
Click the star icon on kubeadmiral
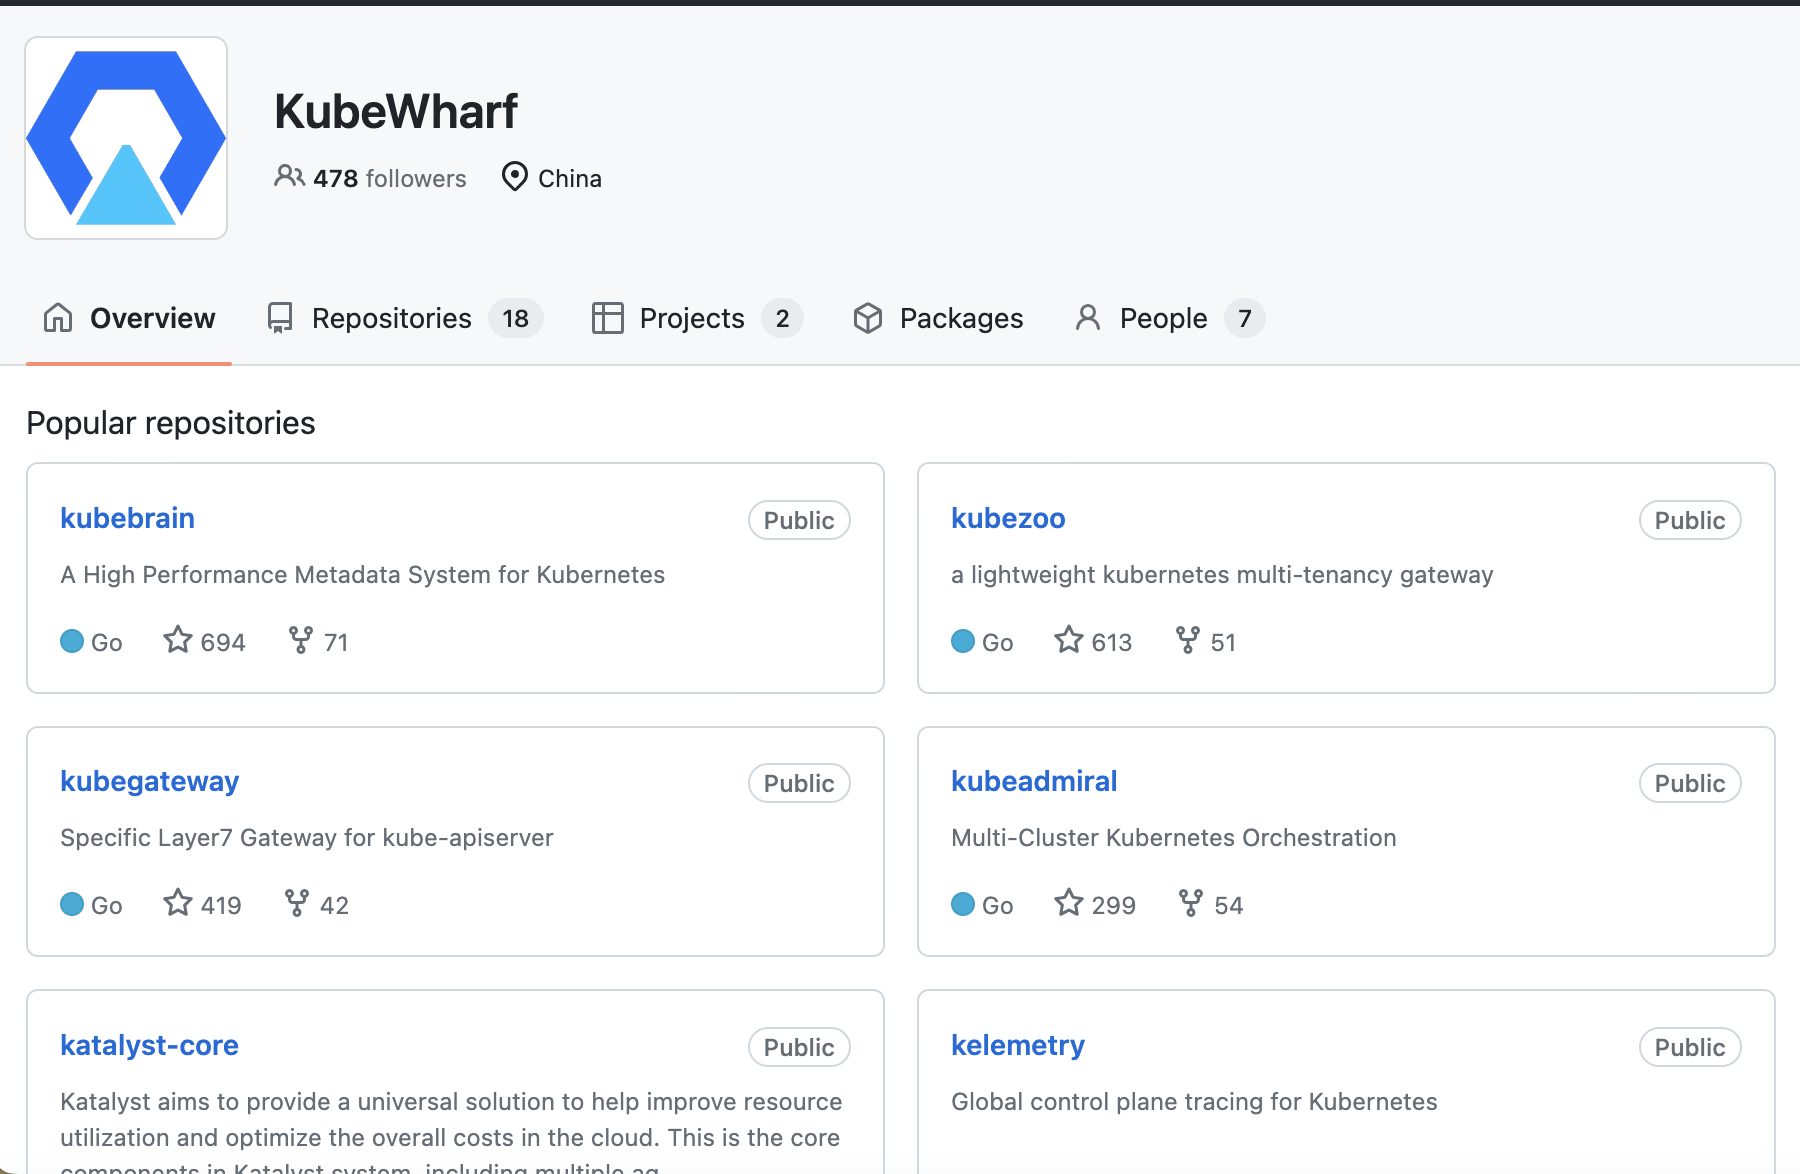(1069, 903)
